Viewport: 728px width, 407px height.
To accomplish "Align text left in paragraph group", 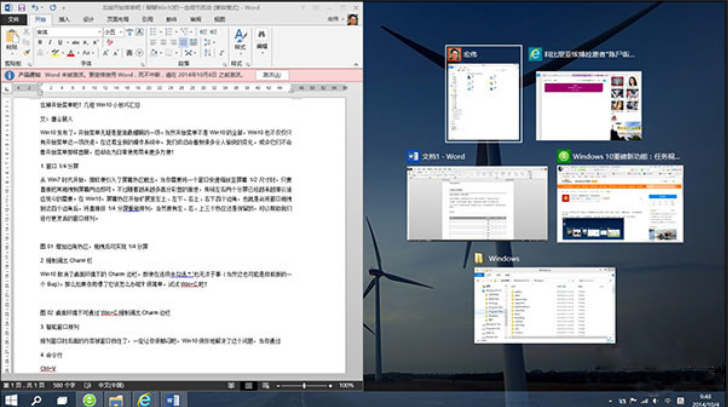I will click(153, 42).
